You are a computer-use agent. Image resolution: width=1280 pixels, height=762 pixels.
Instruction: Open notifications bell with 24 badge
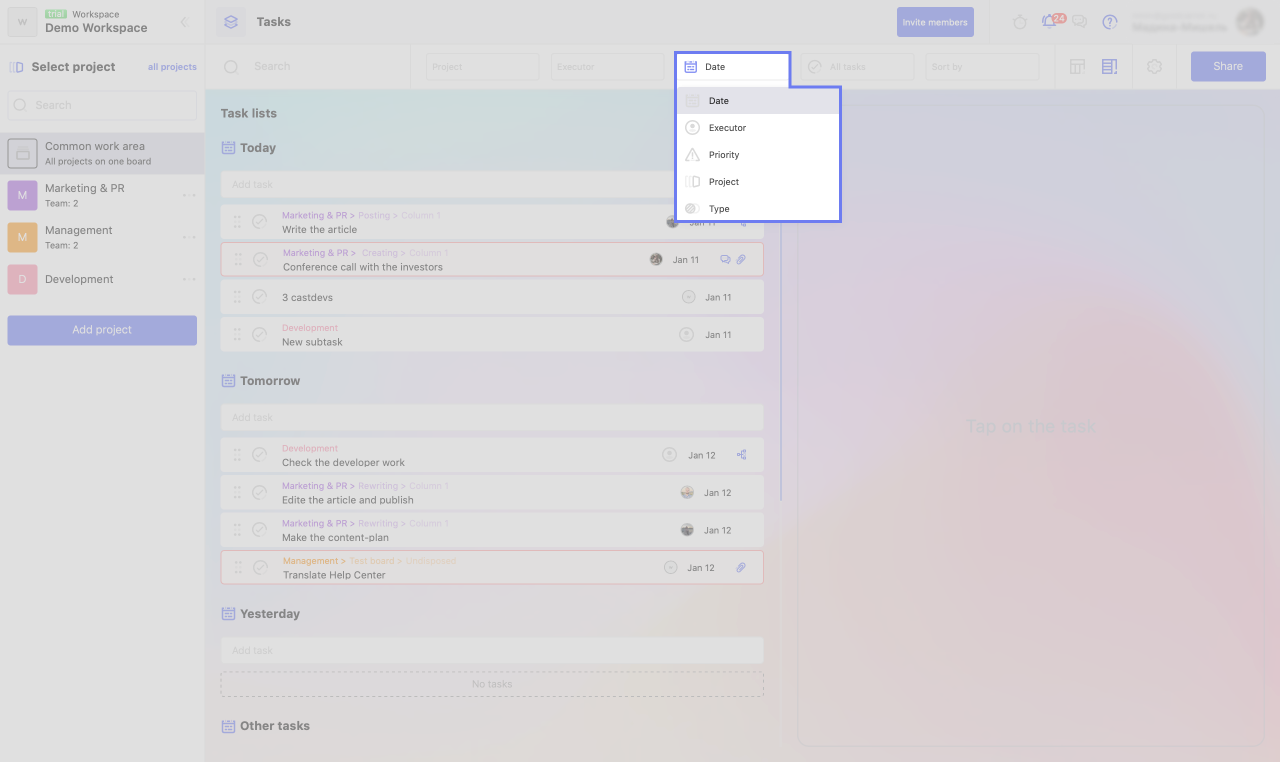1049,22
